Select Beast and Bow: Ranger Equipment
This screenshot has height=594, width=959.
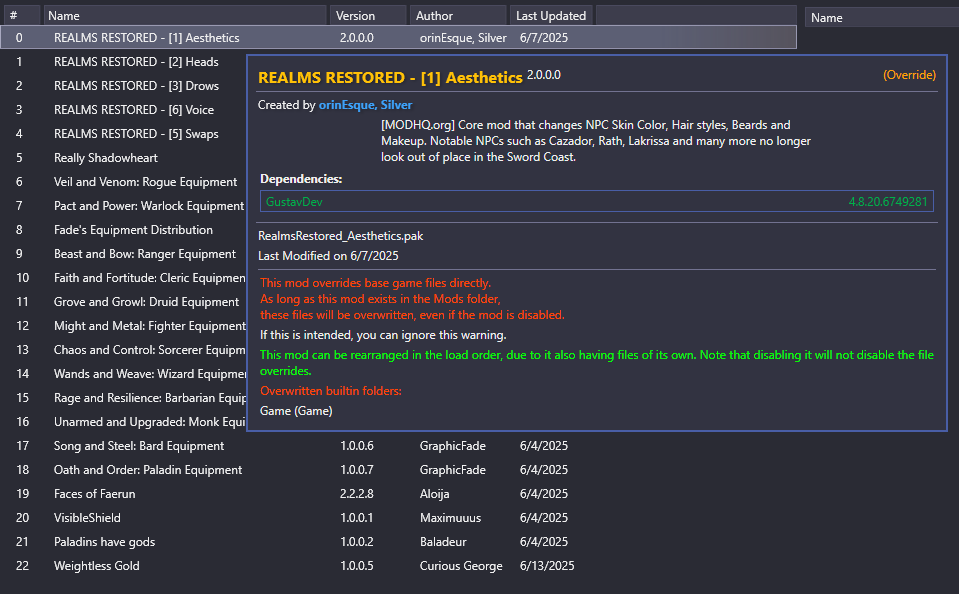[145, 253]
